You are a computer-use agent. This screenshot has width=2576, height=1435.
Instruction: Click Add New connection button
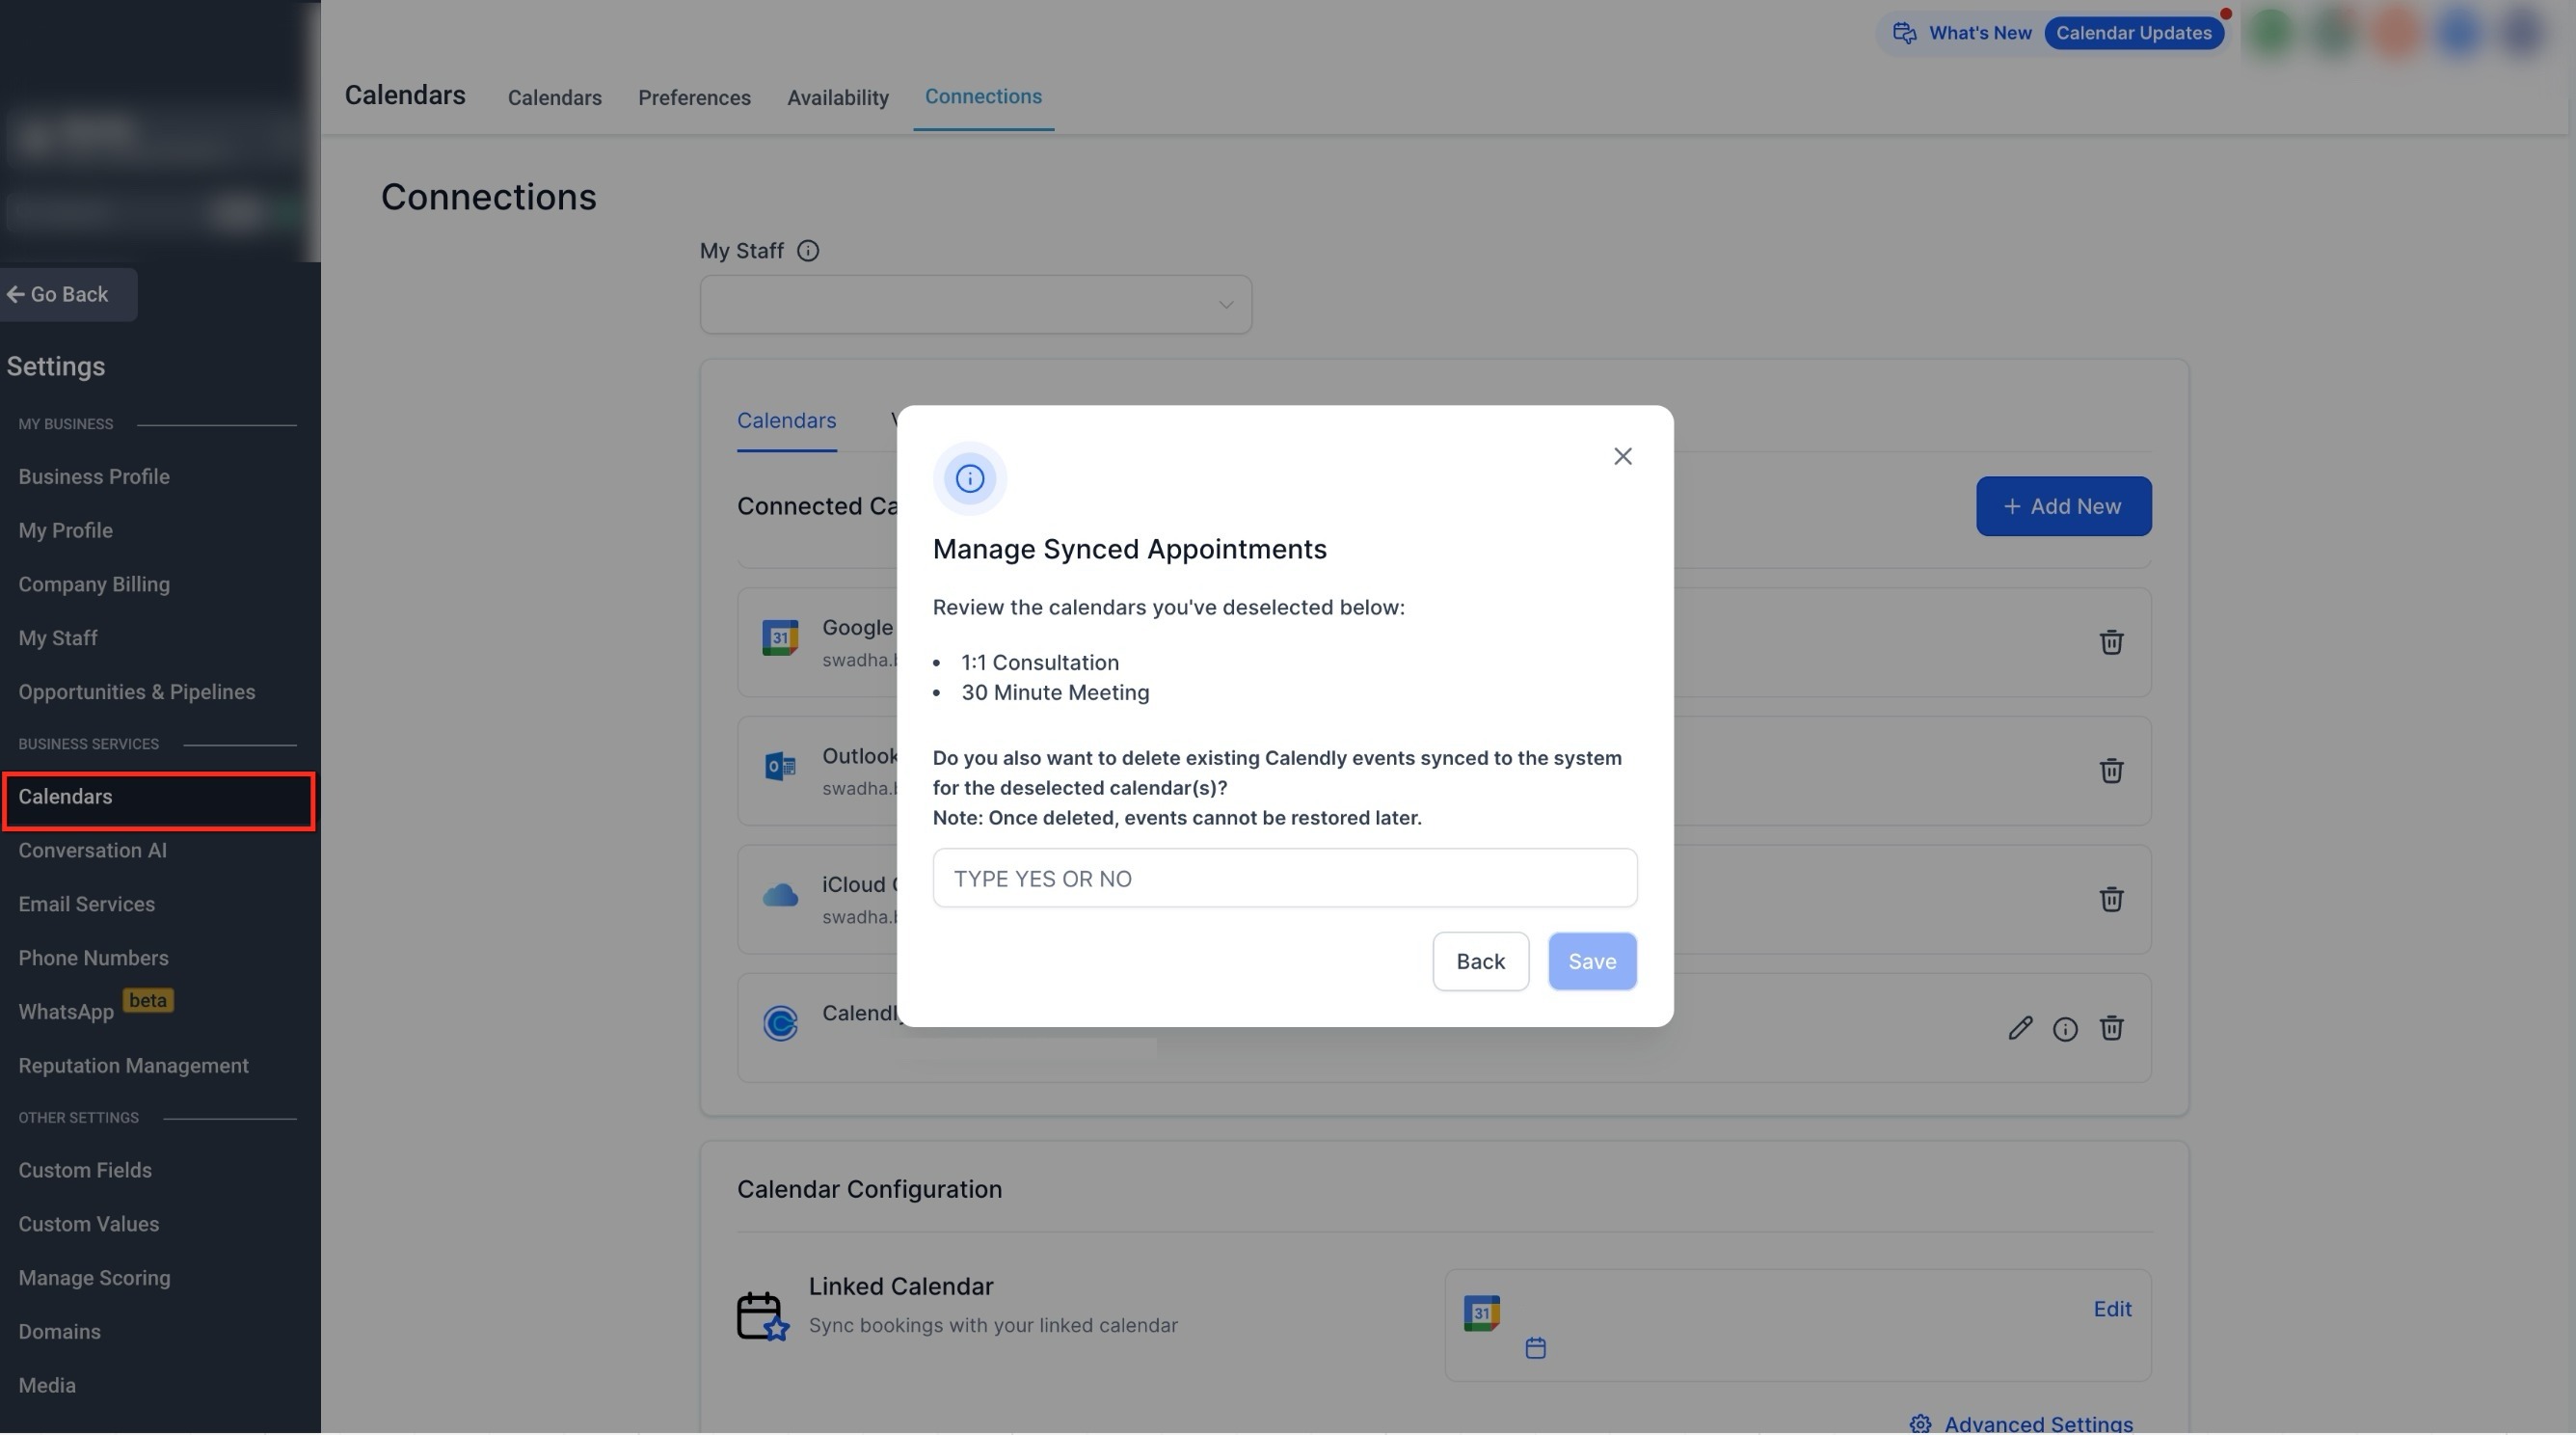[2062, 506]
